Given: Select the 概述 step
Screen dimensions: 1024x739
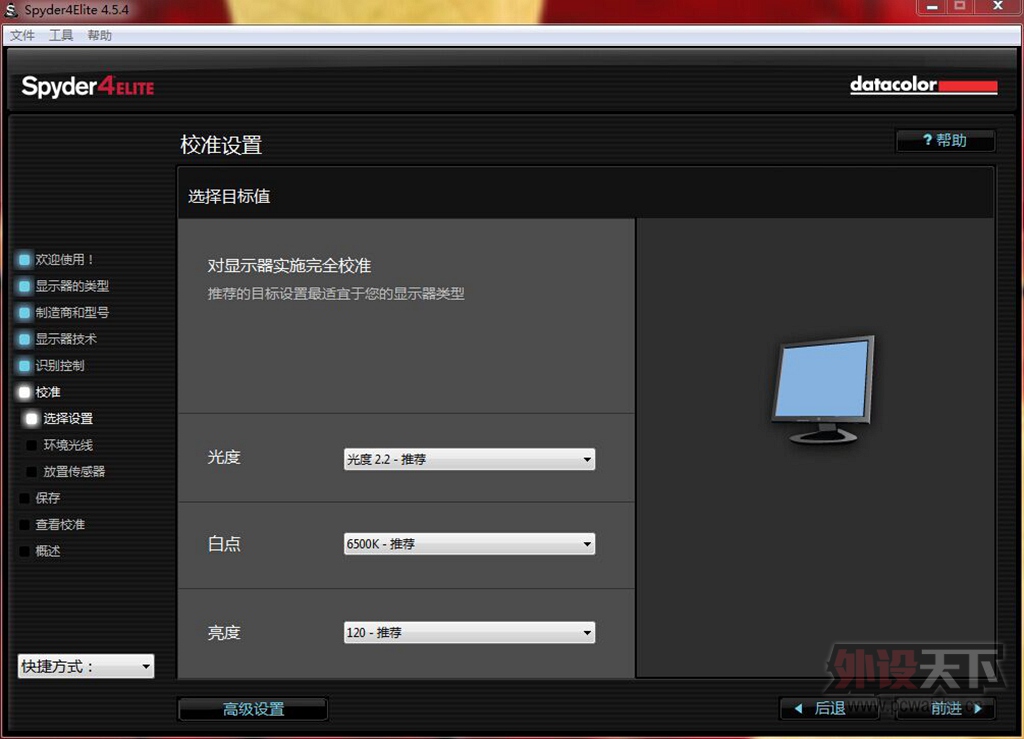Looking at the screenshot, I should click(48, 551).
